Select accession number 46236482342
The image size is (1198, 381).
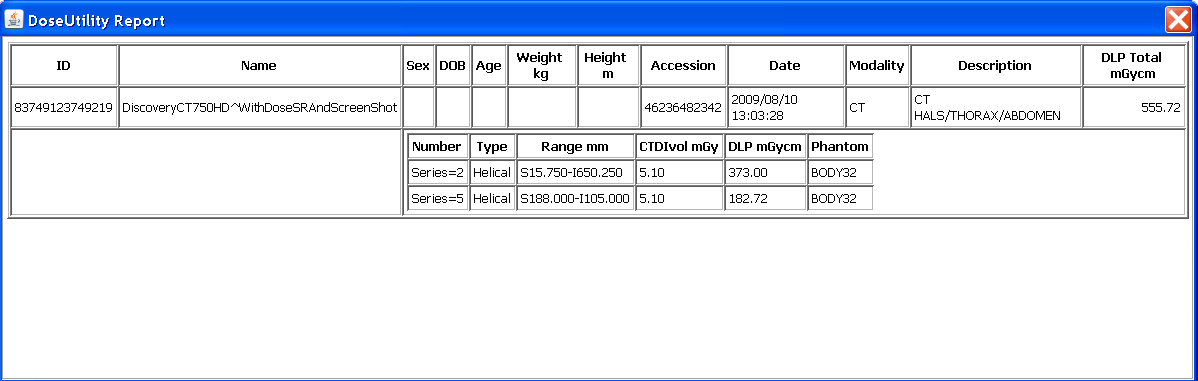point(683,108)
